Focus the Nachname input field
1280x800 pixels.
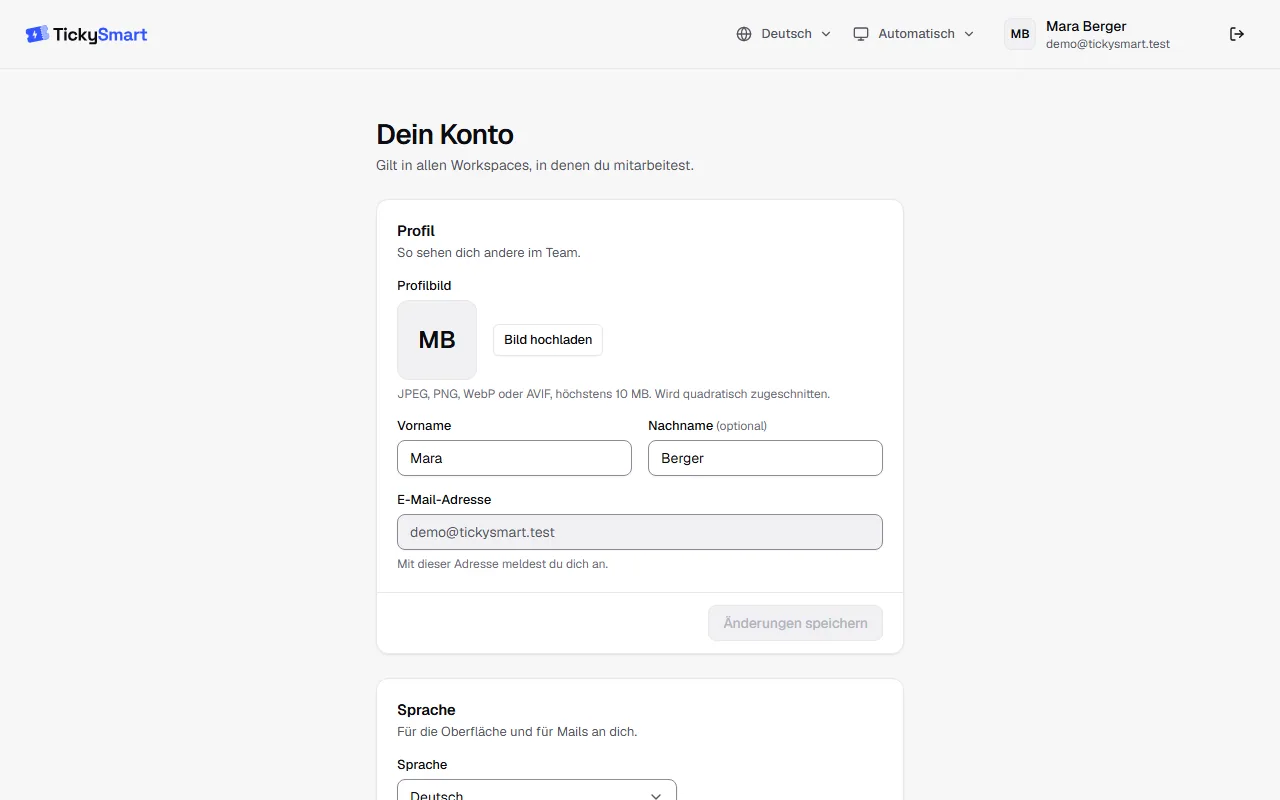click(x=765, y=458)
